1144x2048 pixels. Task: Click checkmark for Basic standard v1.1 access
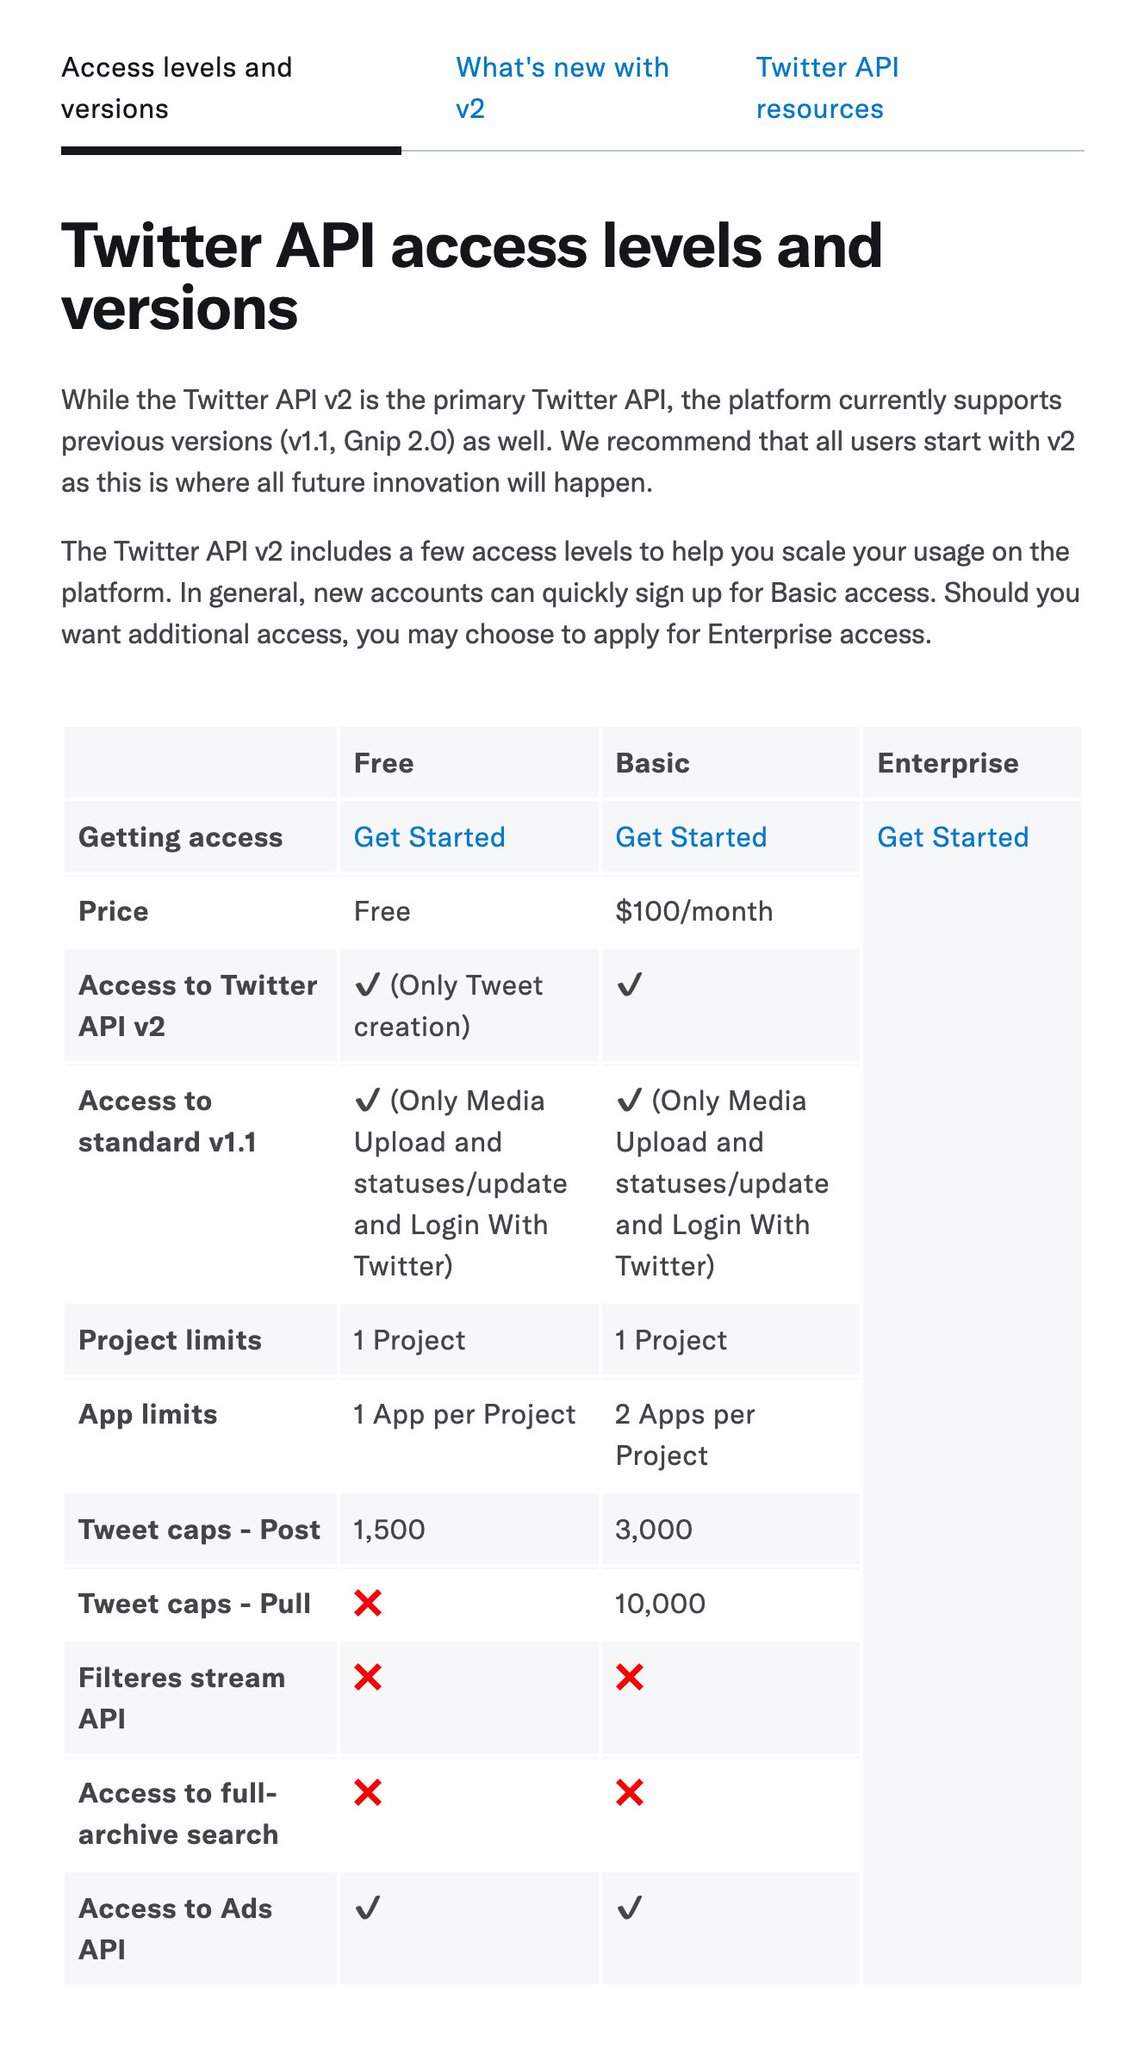click(630, 1100)
